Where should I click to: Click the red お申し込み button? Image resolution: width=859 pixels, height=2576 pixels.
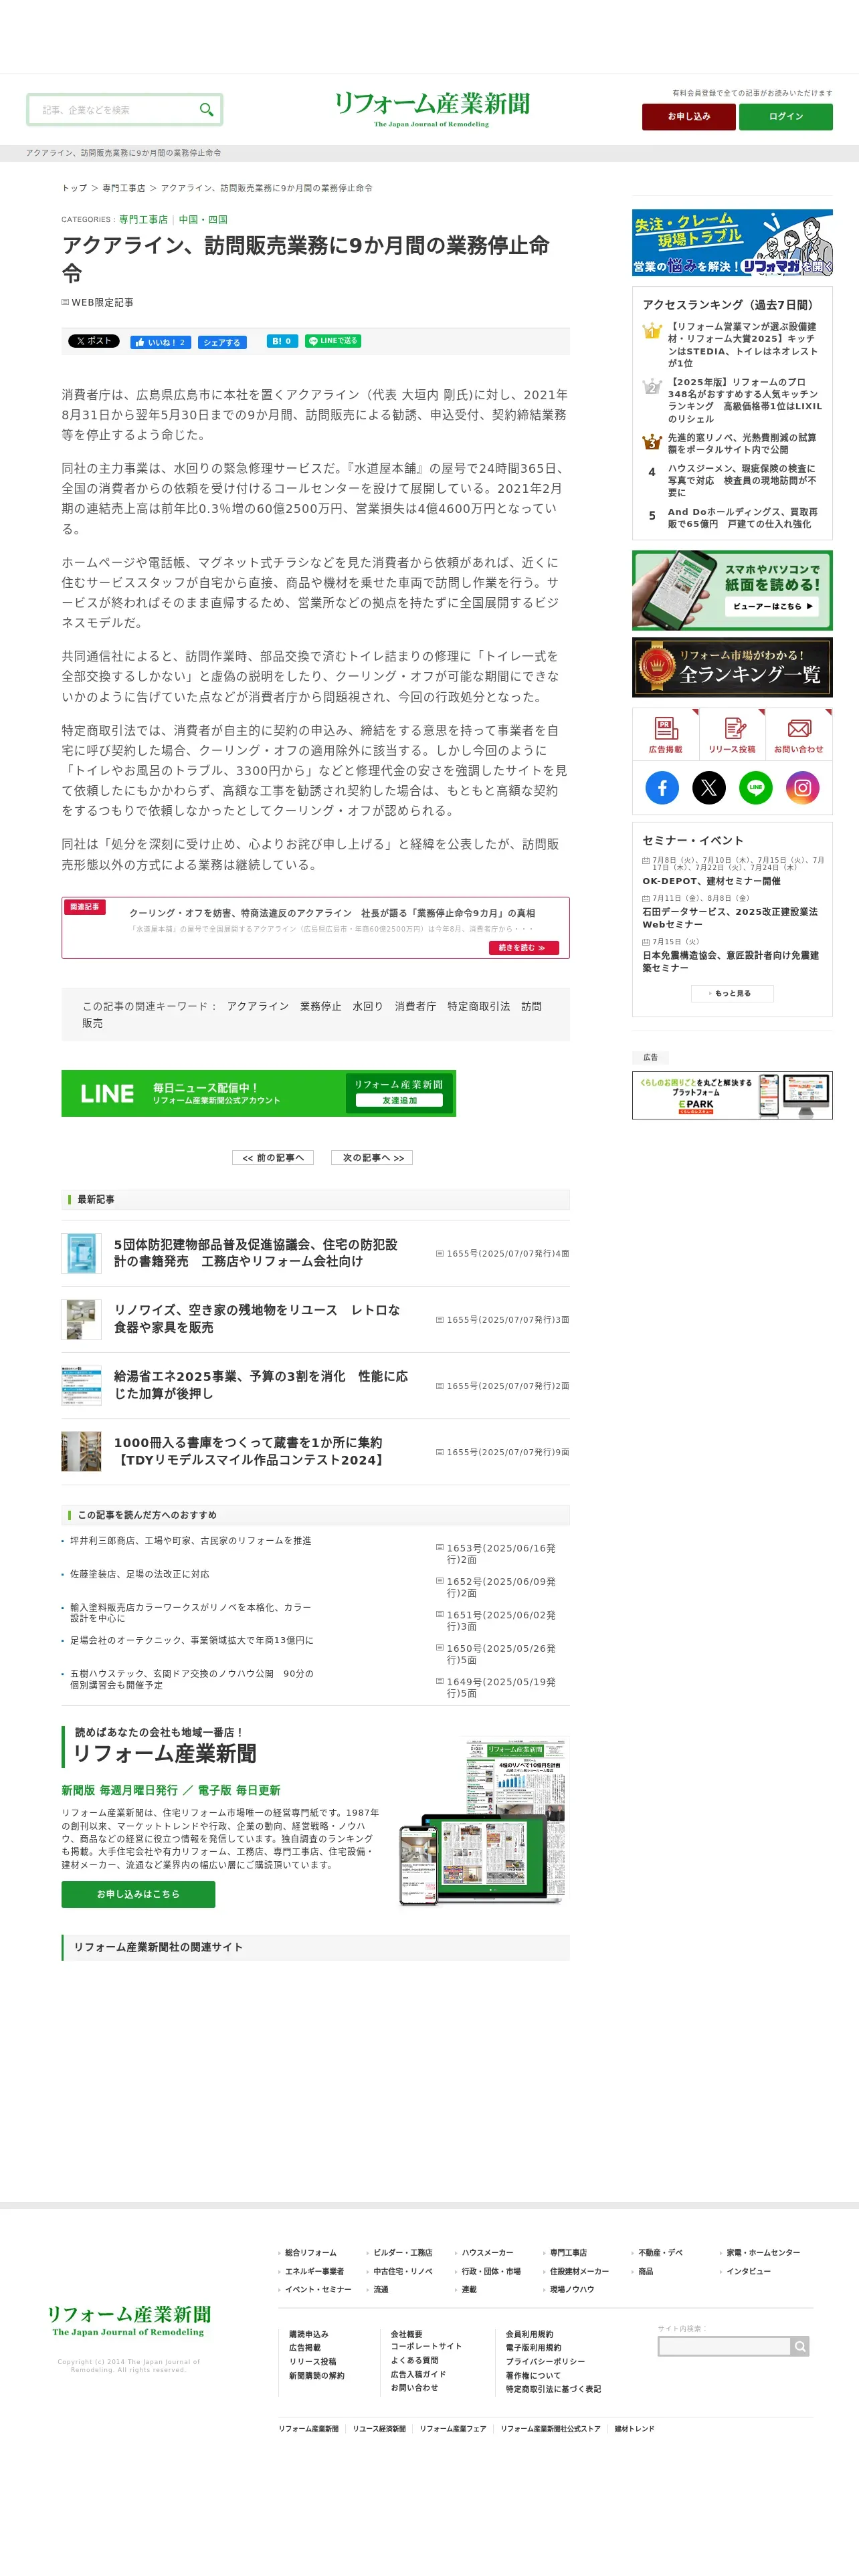[x=689, y=117]
